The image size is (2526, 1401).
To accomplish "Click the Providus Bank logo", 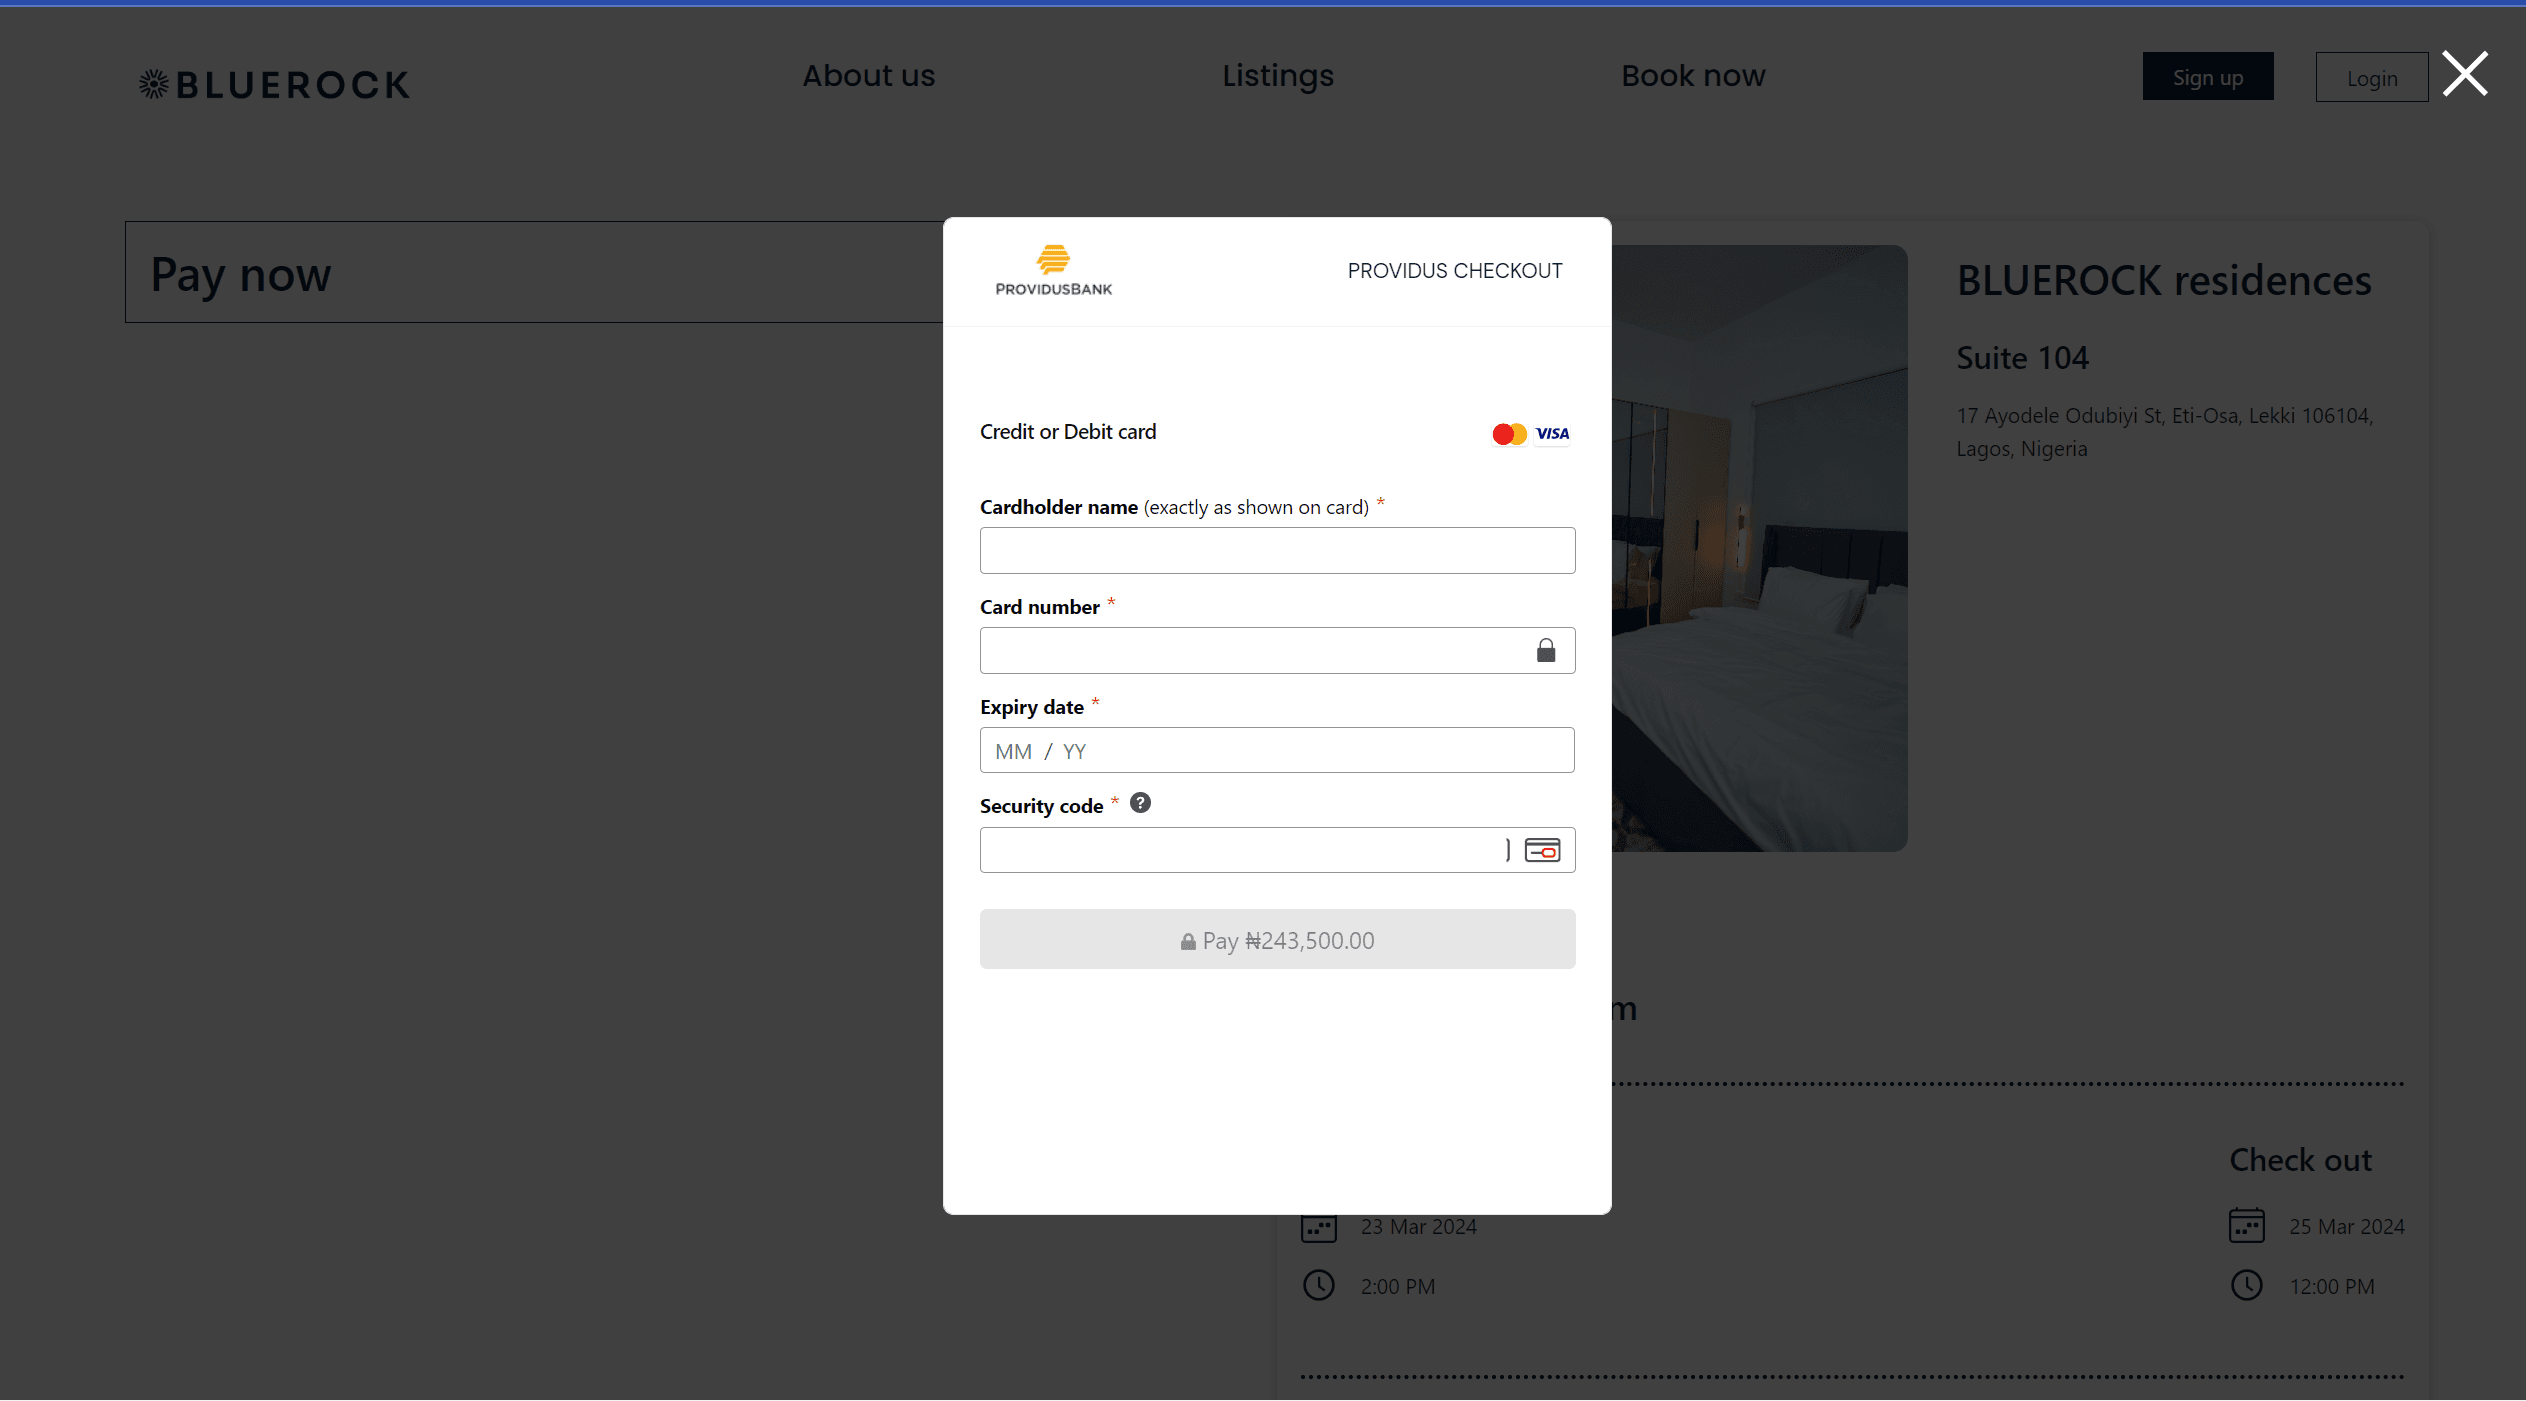I will (1053, 270).
